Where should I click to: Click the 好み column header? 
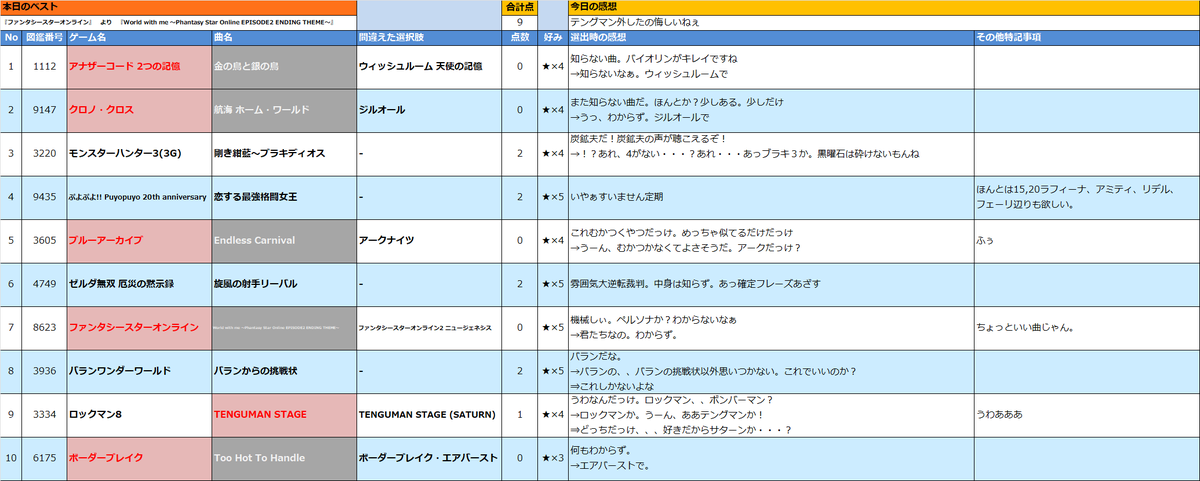pyautogui.click(x=553, y=37)
